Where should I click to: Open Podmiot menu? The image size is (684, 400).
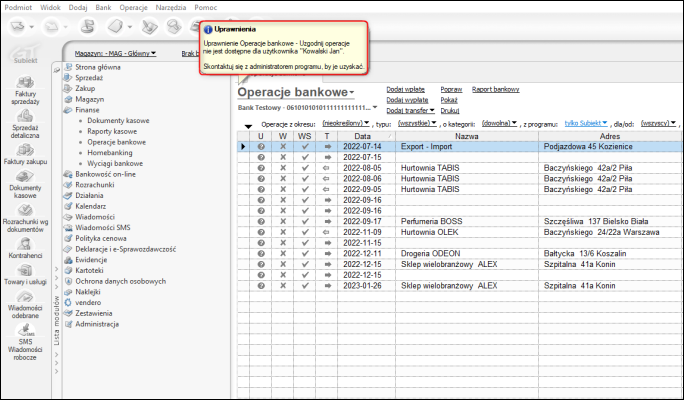[18, 7]
